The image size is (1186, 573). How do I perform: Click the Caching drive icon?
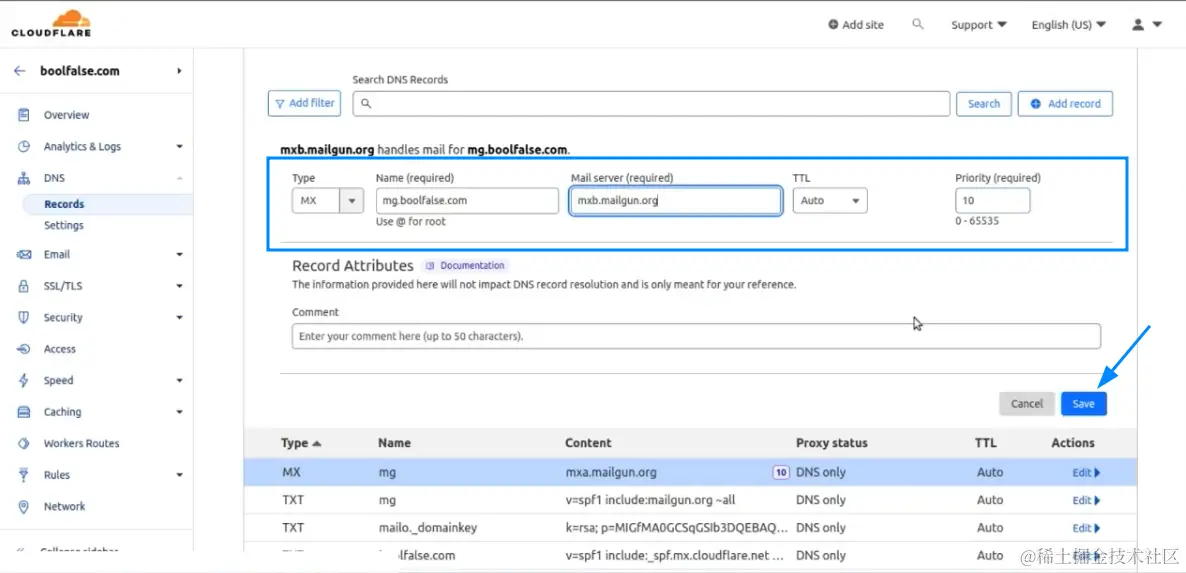click(23, 412)
